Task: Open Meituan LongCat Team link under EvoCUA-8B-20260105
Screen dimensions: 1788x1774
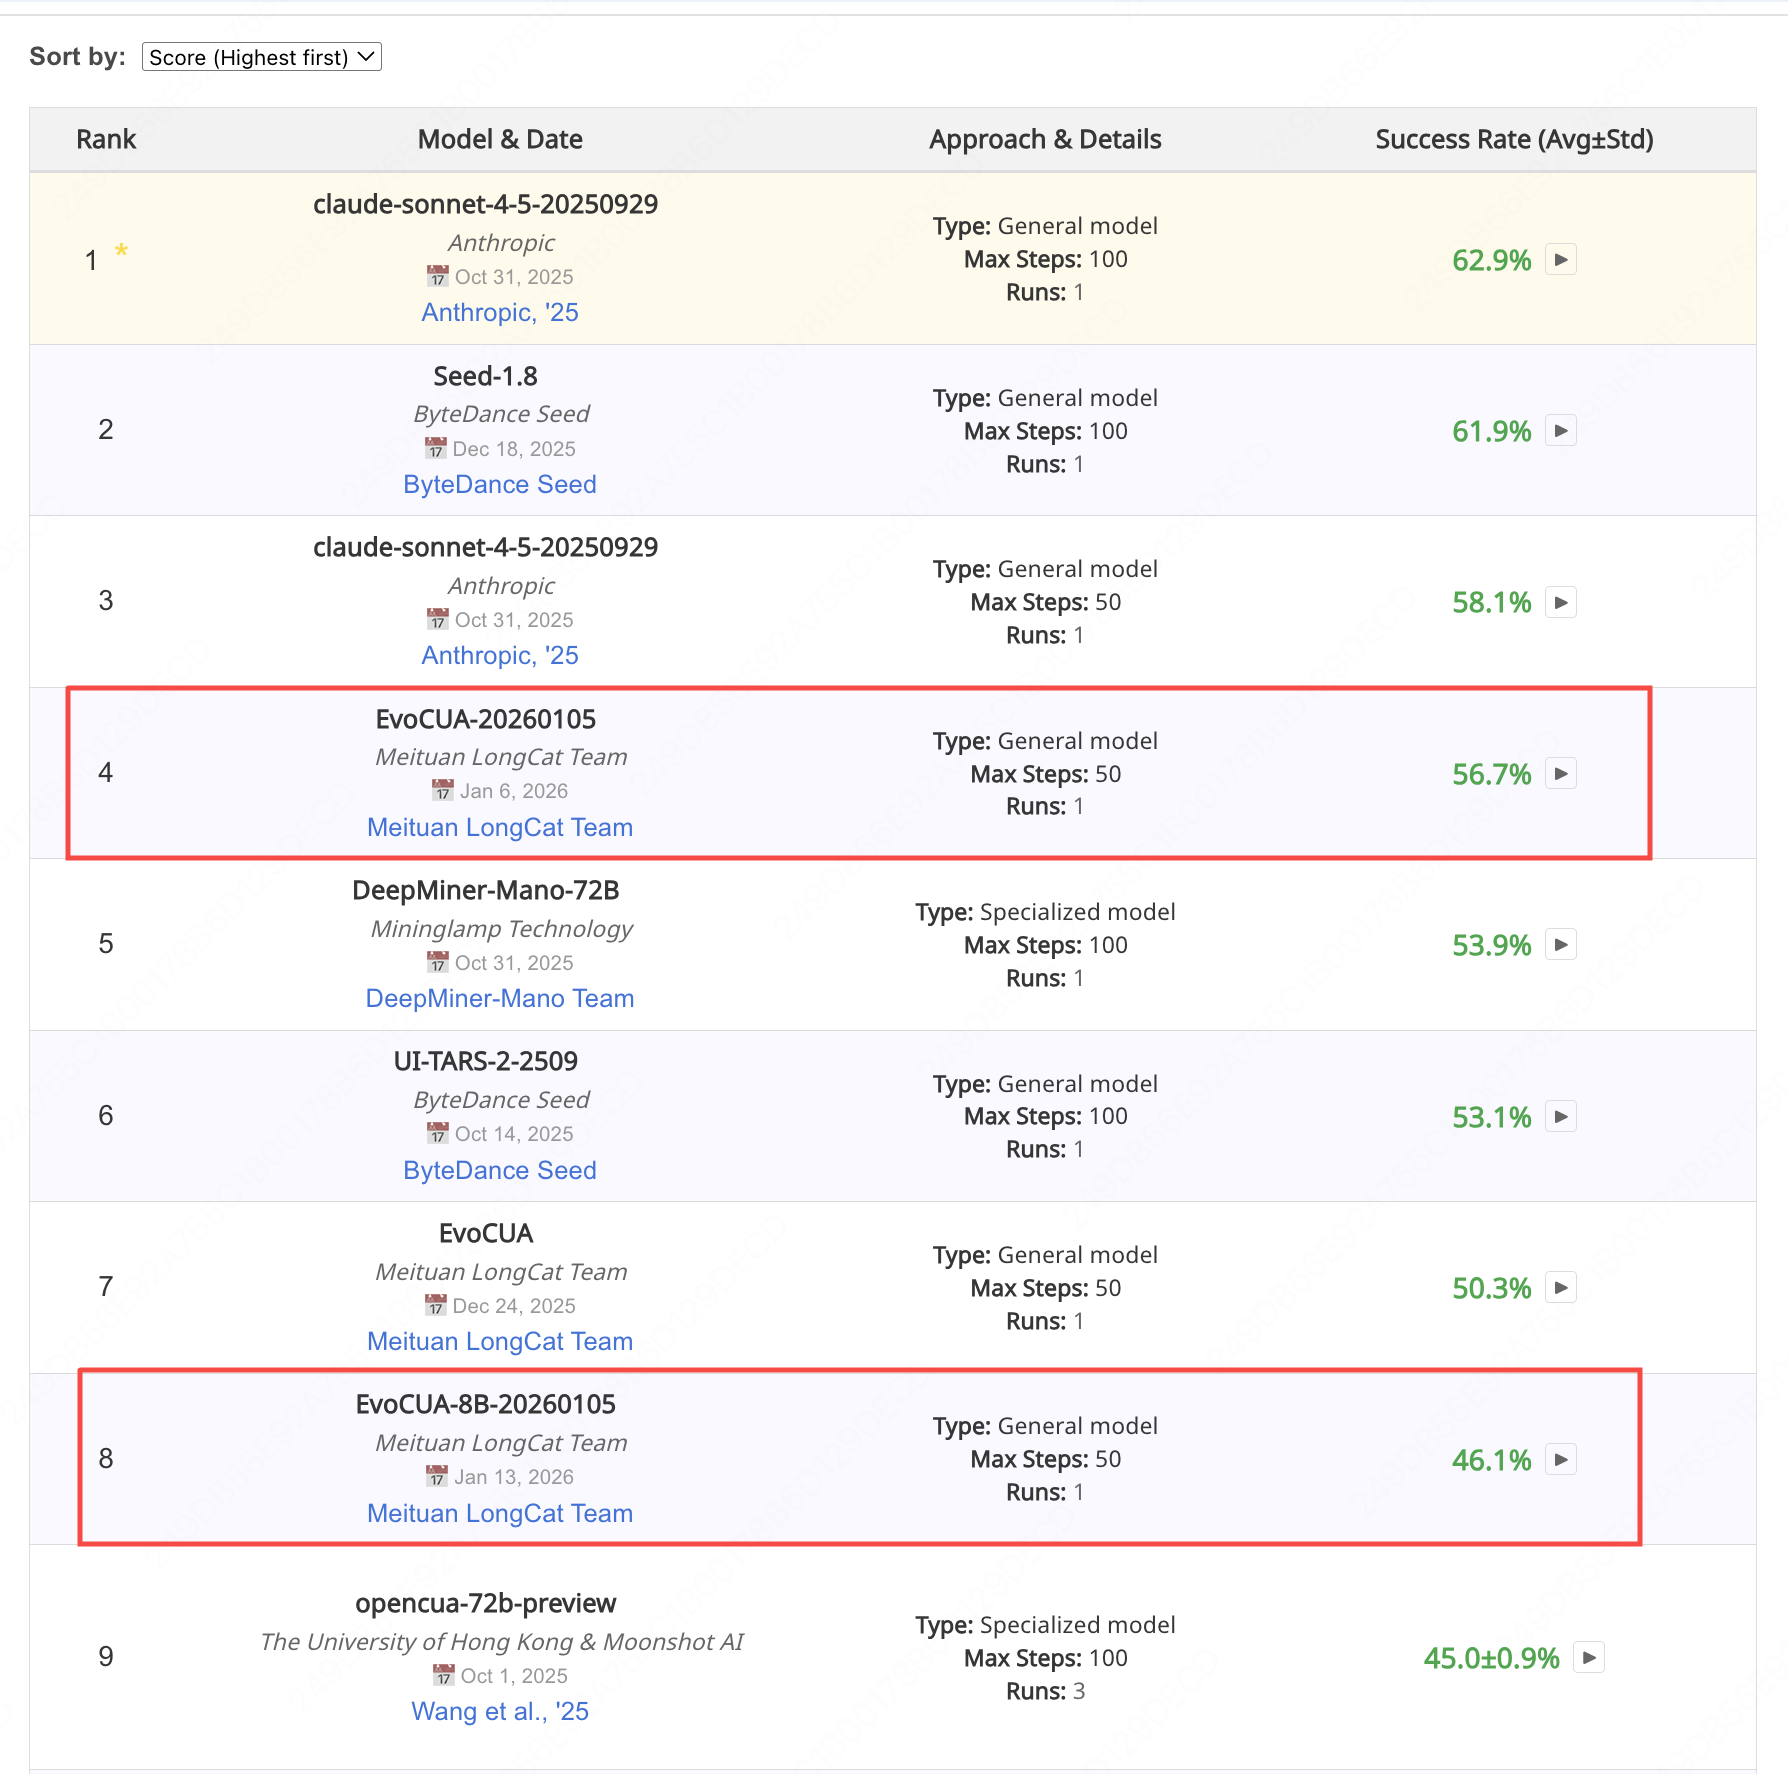Action: [500, 1513]
